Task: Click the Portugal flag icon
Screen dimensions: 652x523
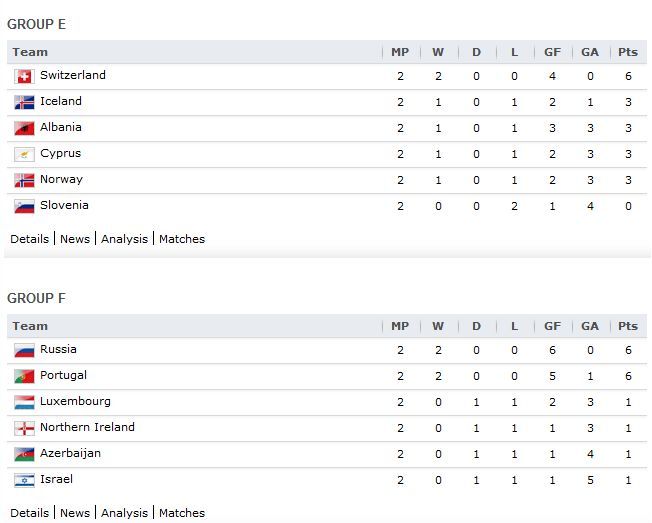Action: [x=24, y=376]
